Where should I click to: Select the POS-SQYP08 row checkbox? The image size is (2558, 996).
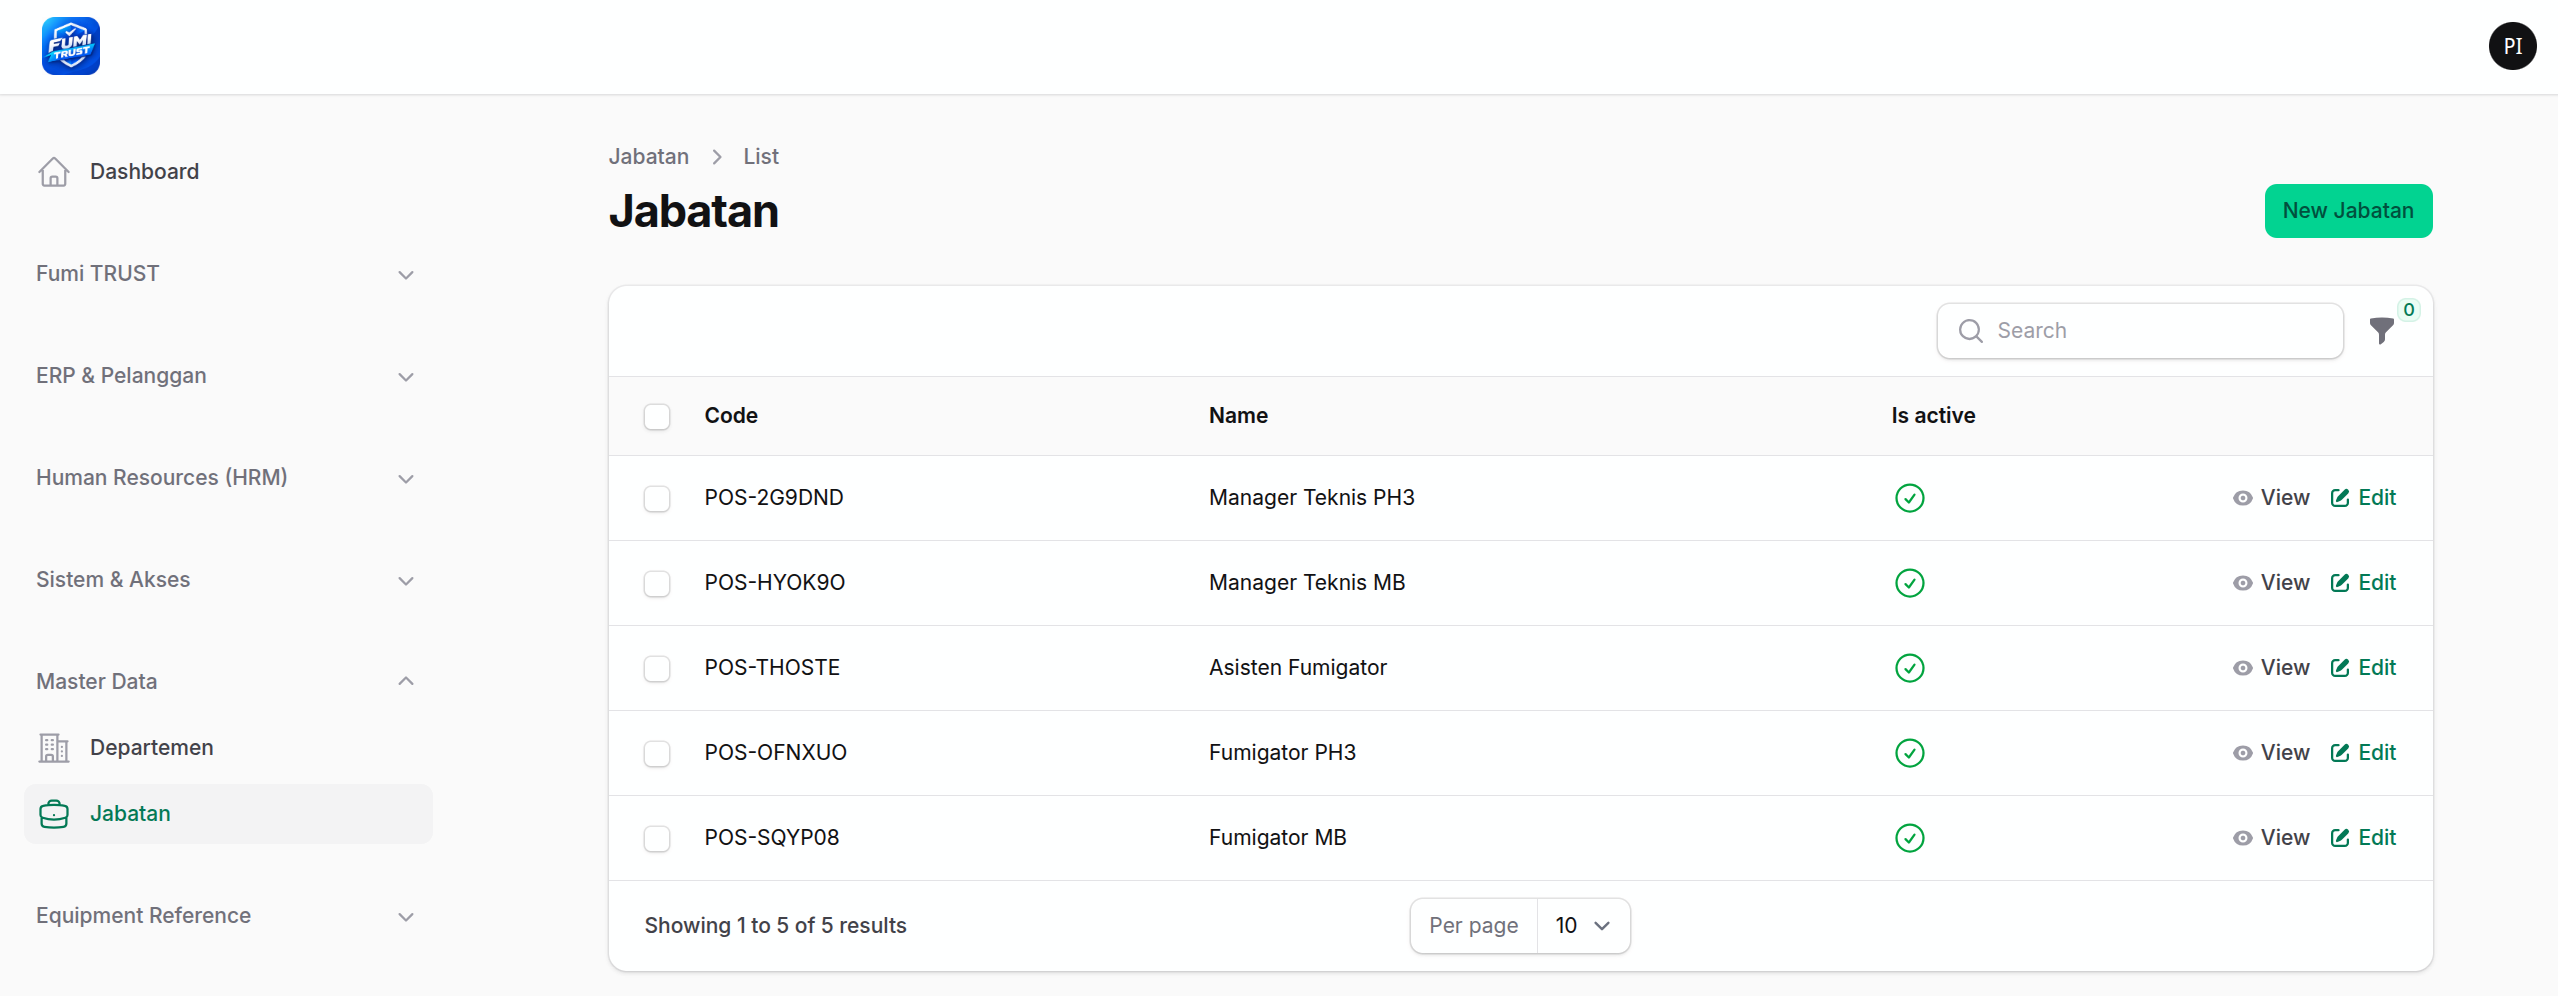[x=657, y=838]
